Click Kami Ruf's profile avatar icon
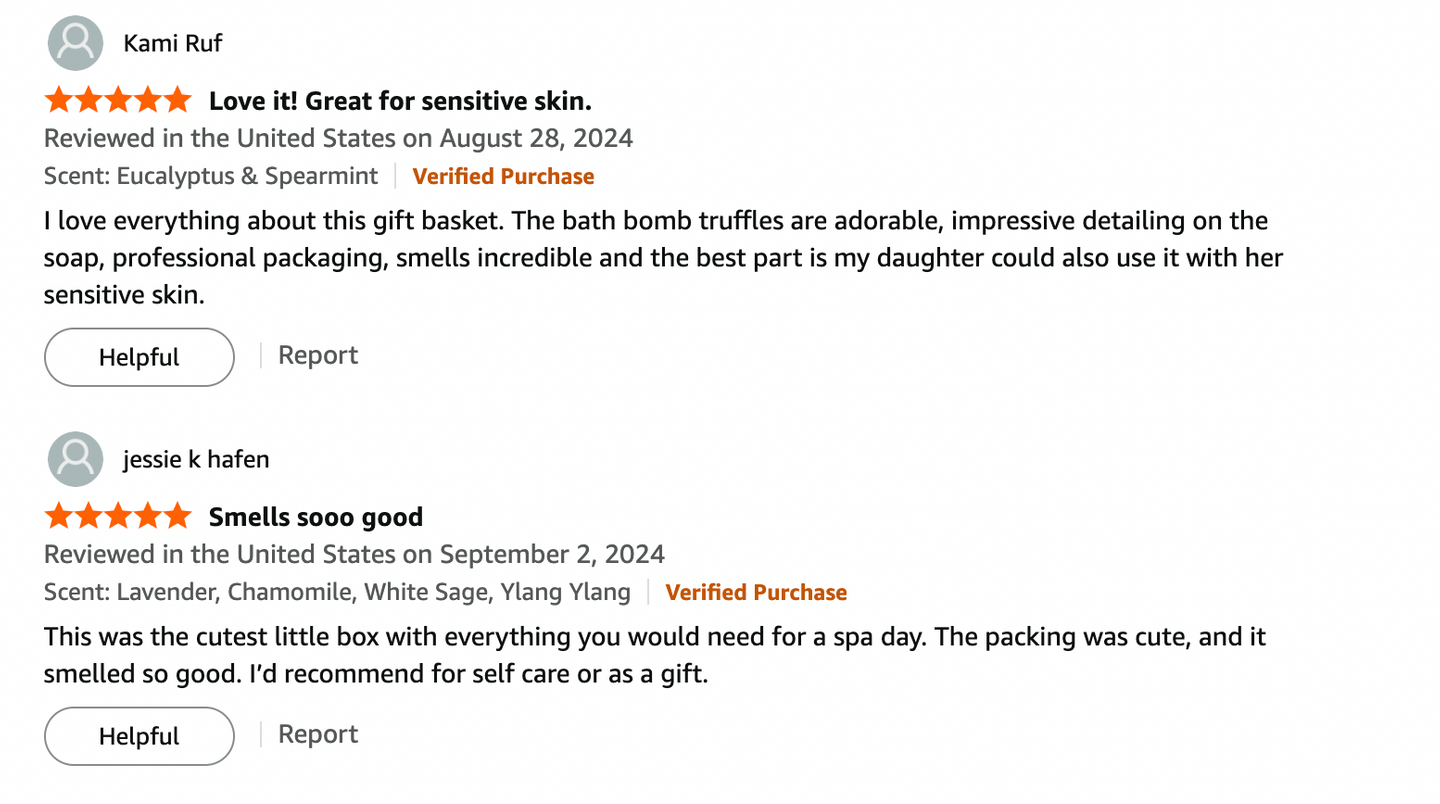The width and height of the screenshot is (1440, 804). tap(75, 43)
